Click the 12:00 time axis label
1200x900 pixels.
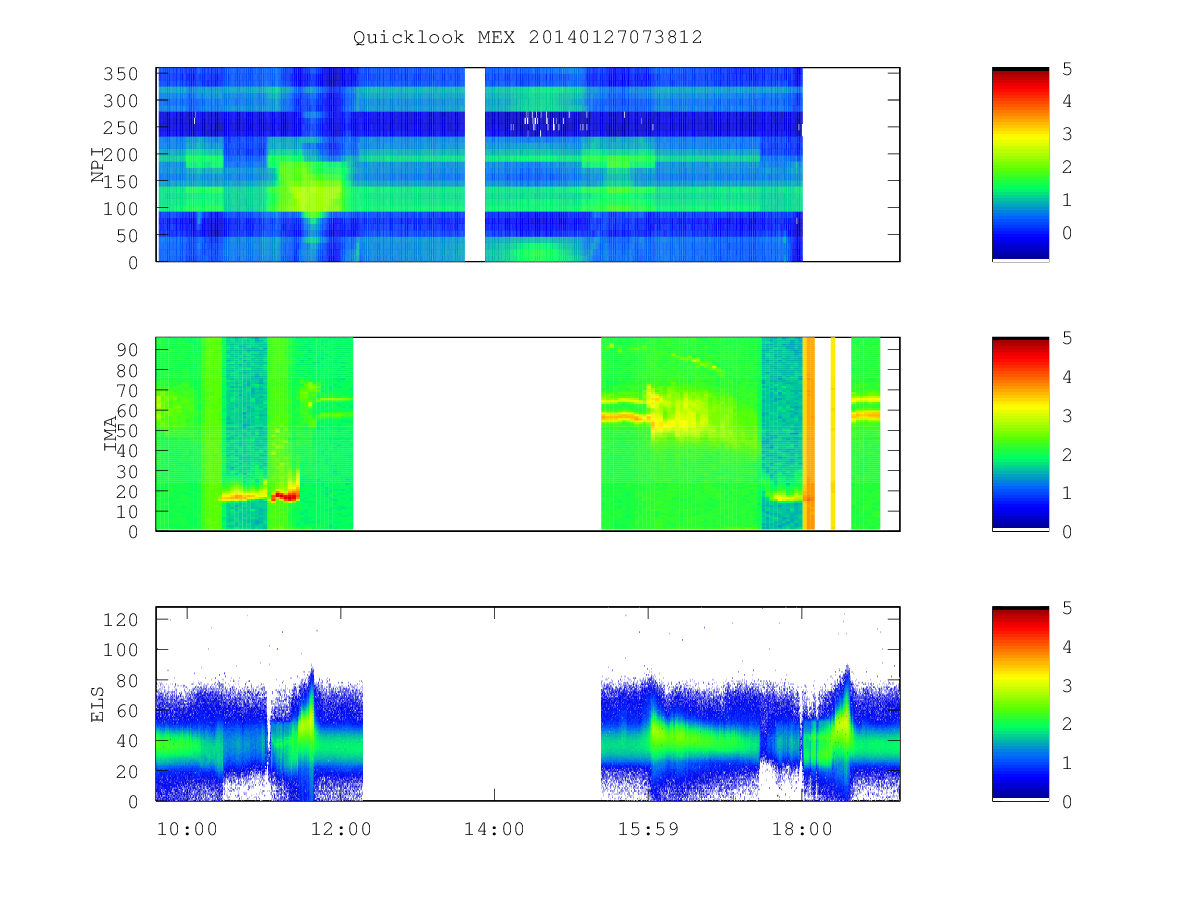341,829
